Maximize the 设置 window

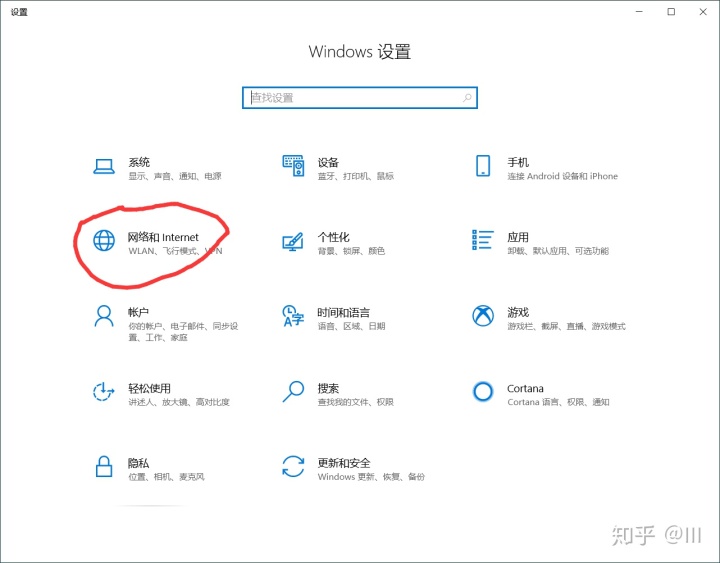671,11
